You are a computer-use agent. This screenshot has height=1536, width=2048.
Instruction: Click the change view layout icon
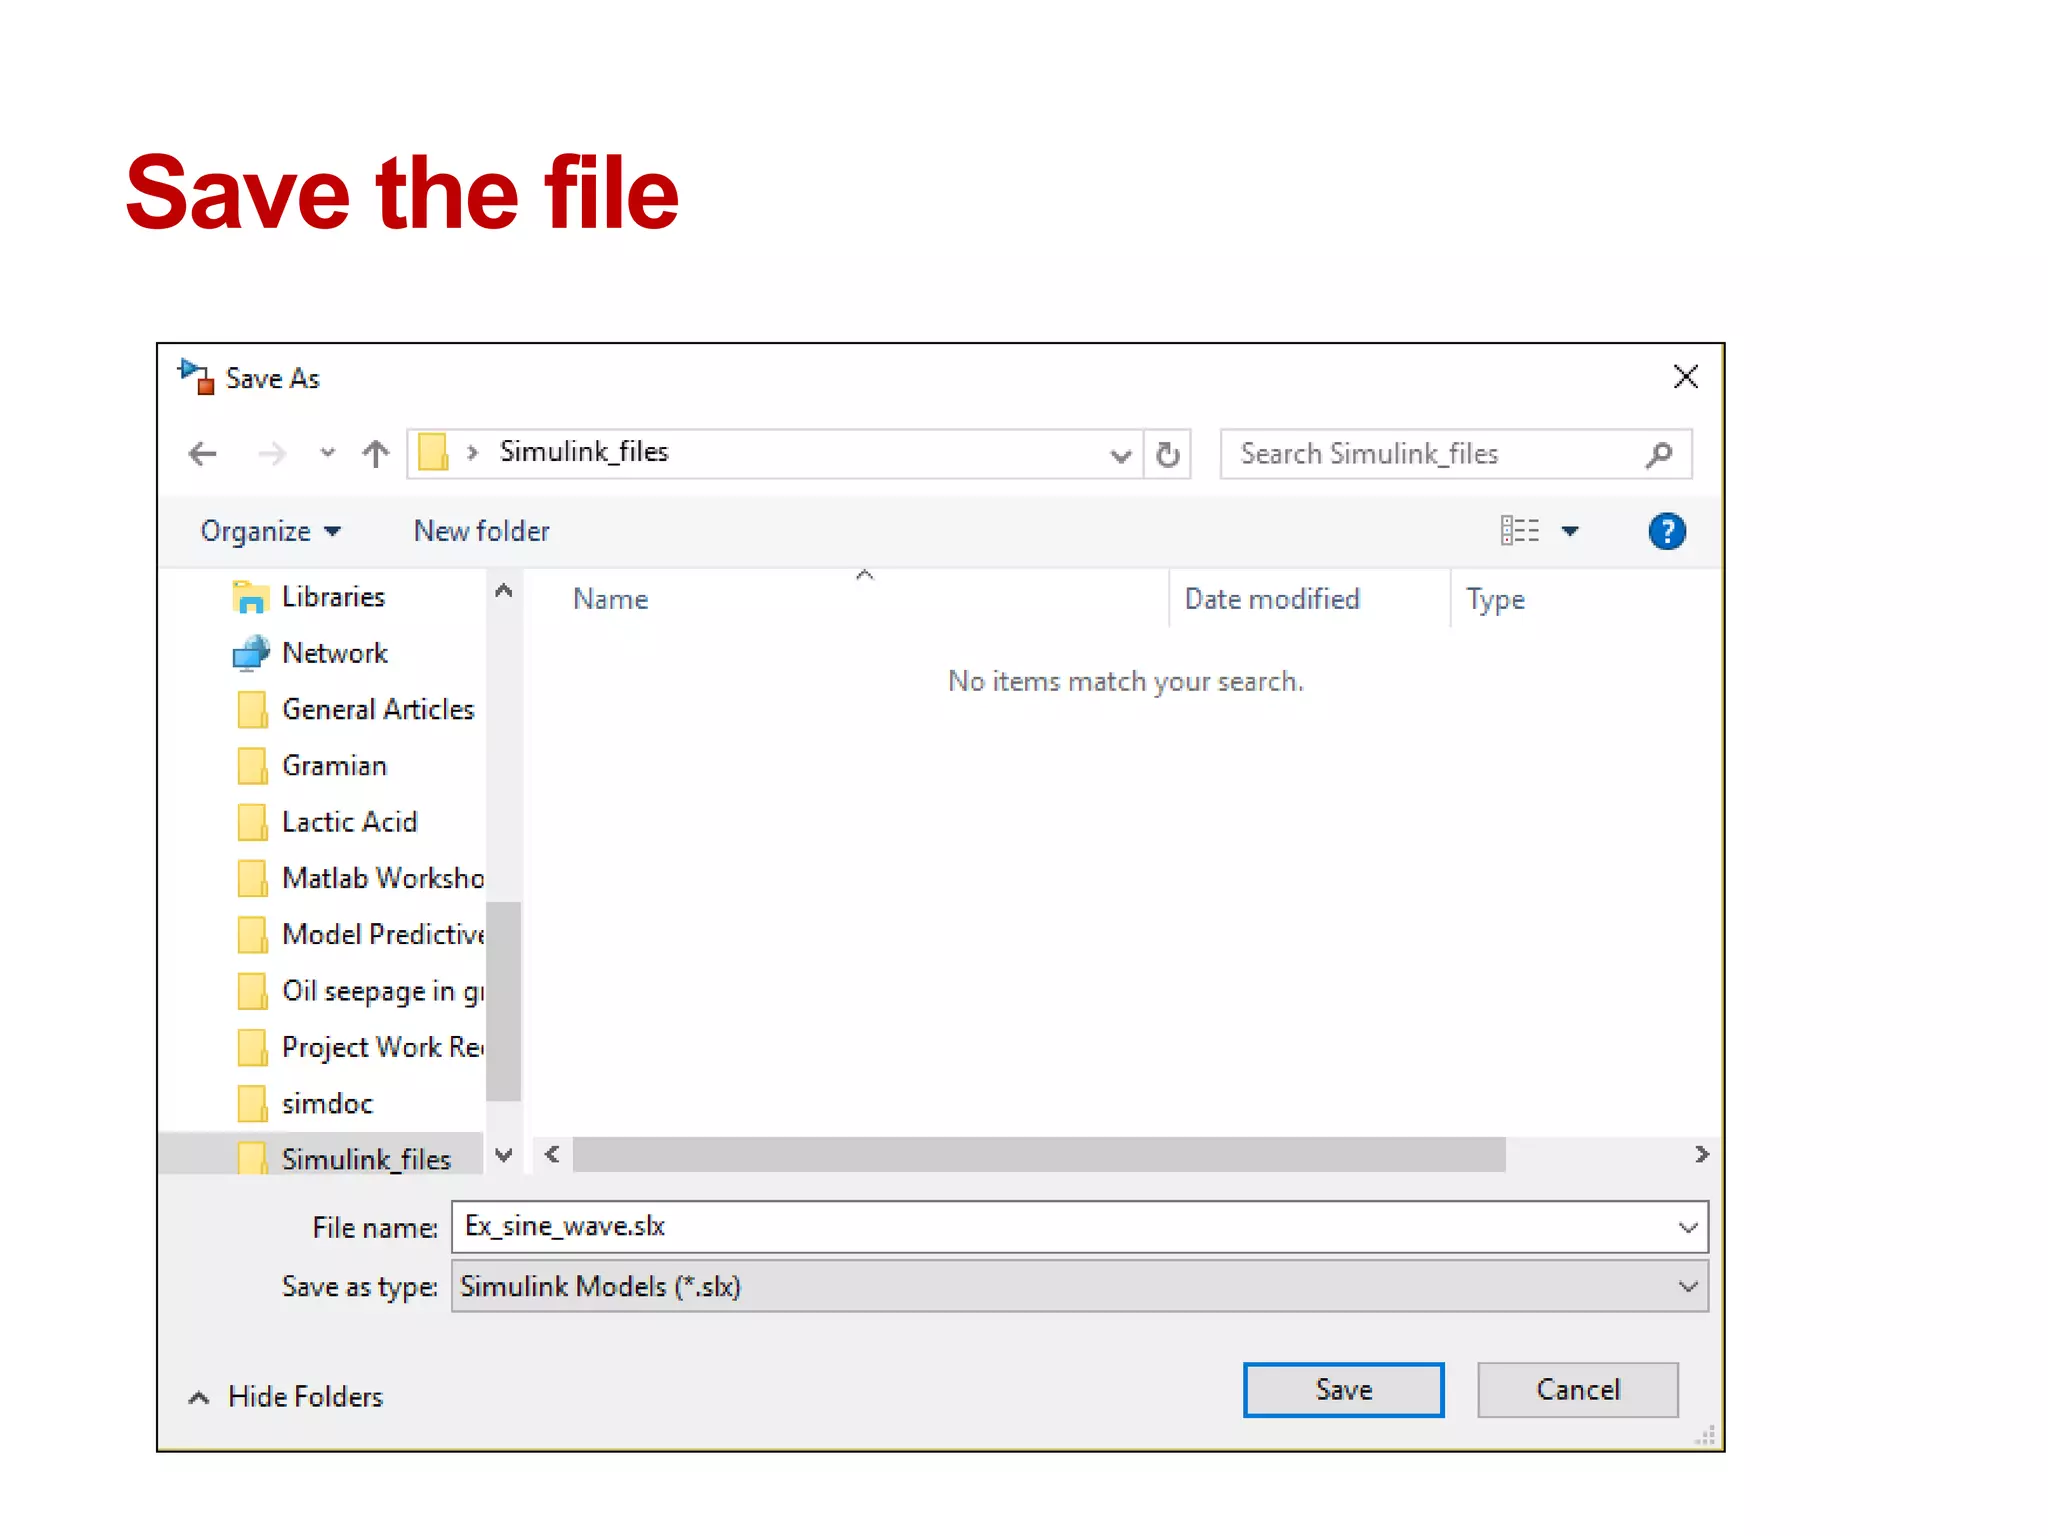click(x=1519, y=531)
